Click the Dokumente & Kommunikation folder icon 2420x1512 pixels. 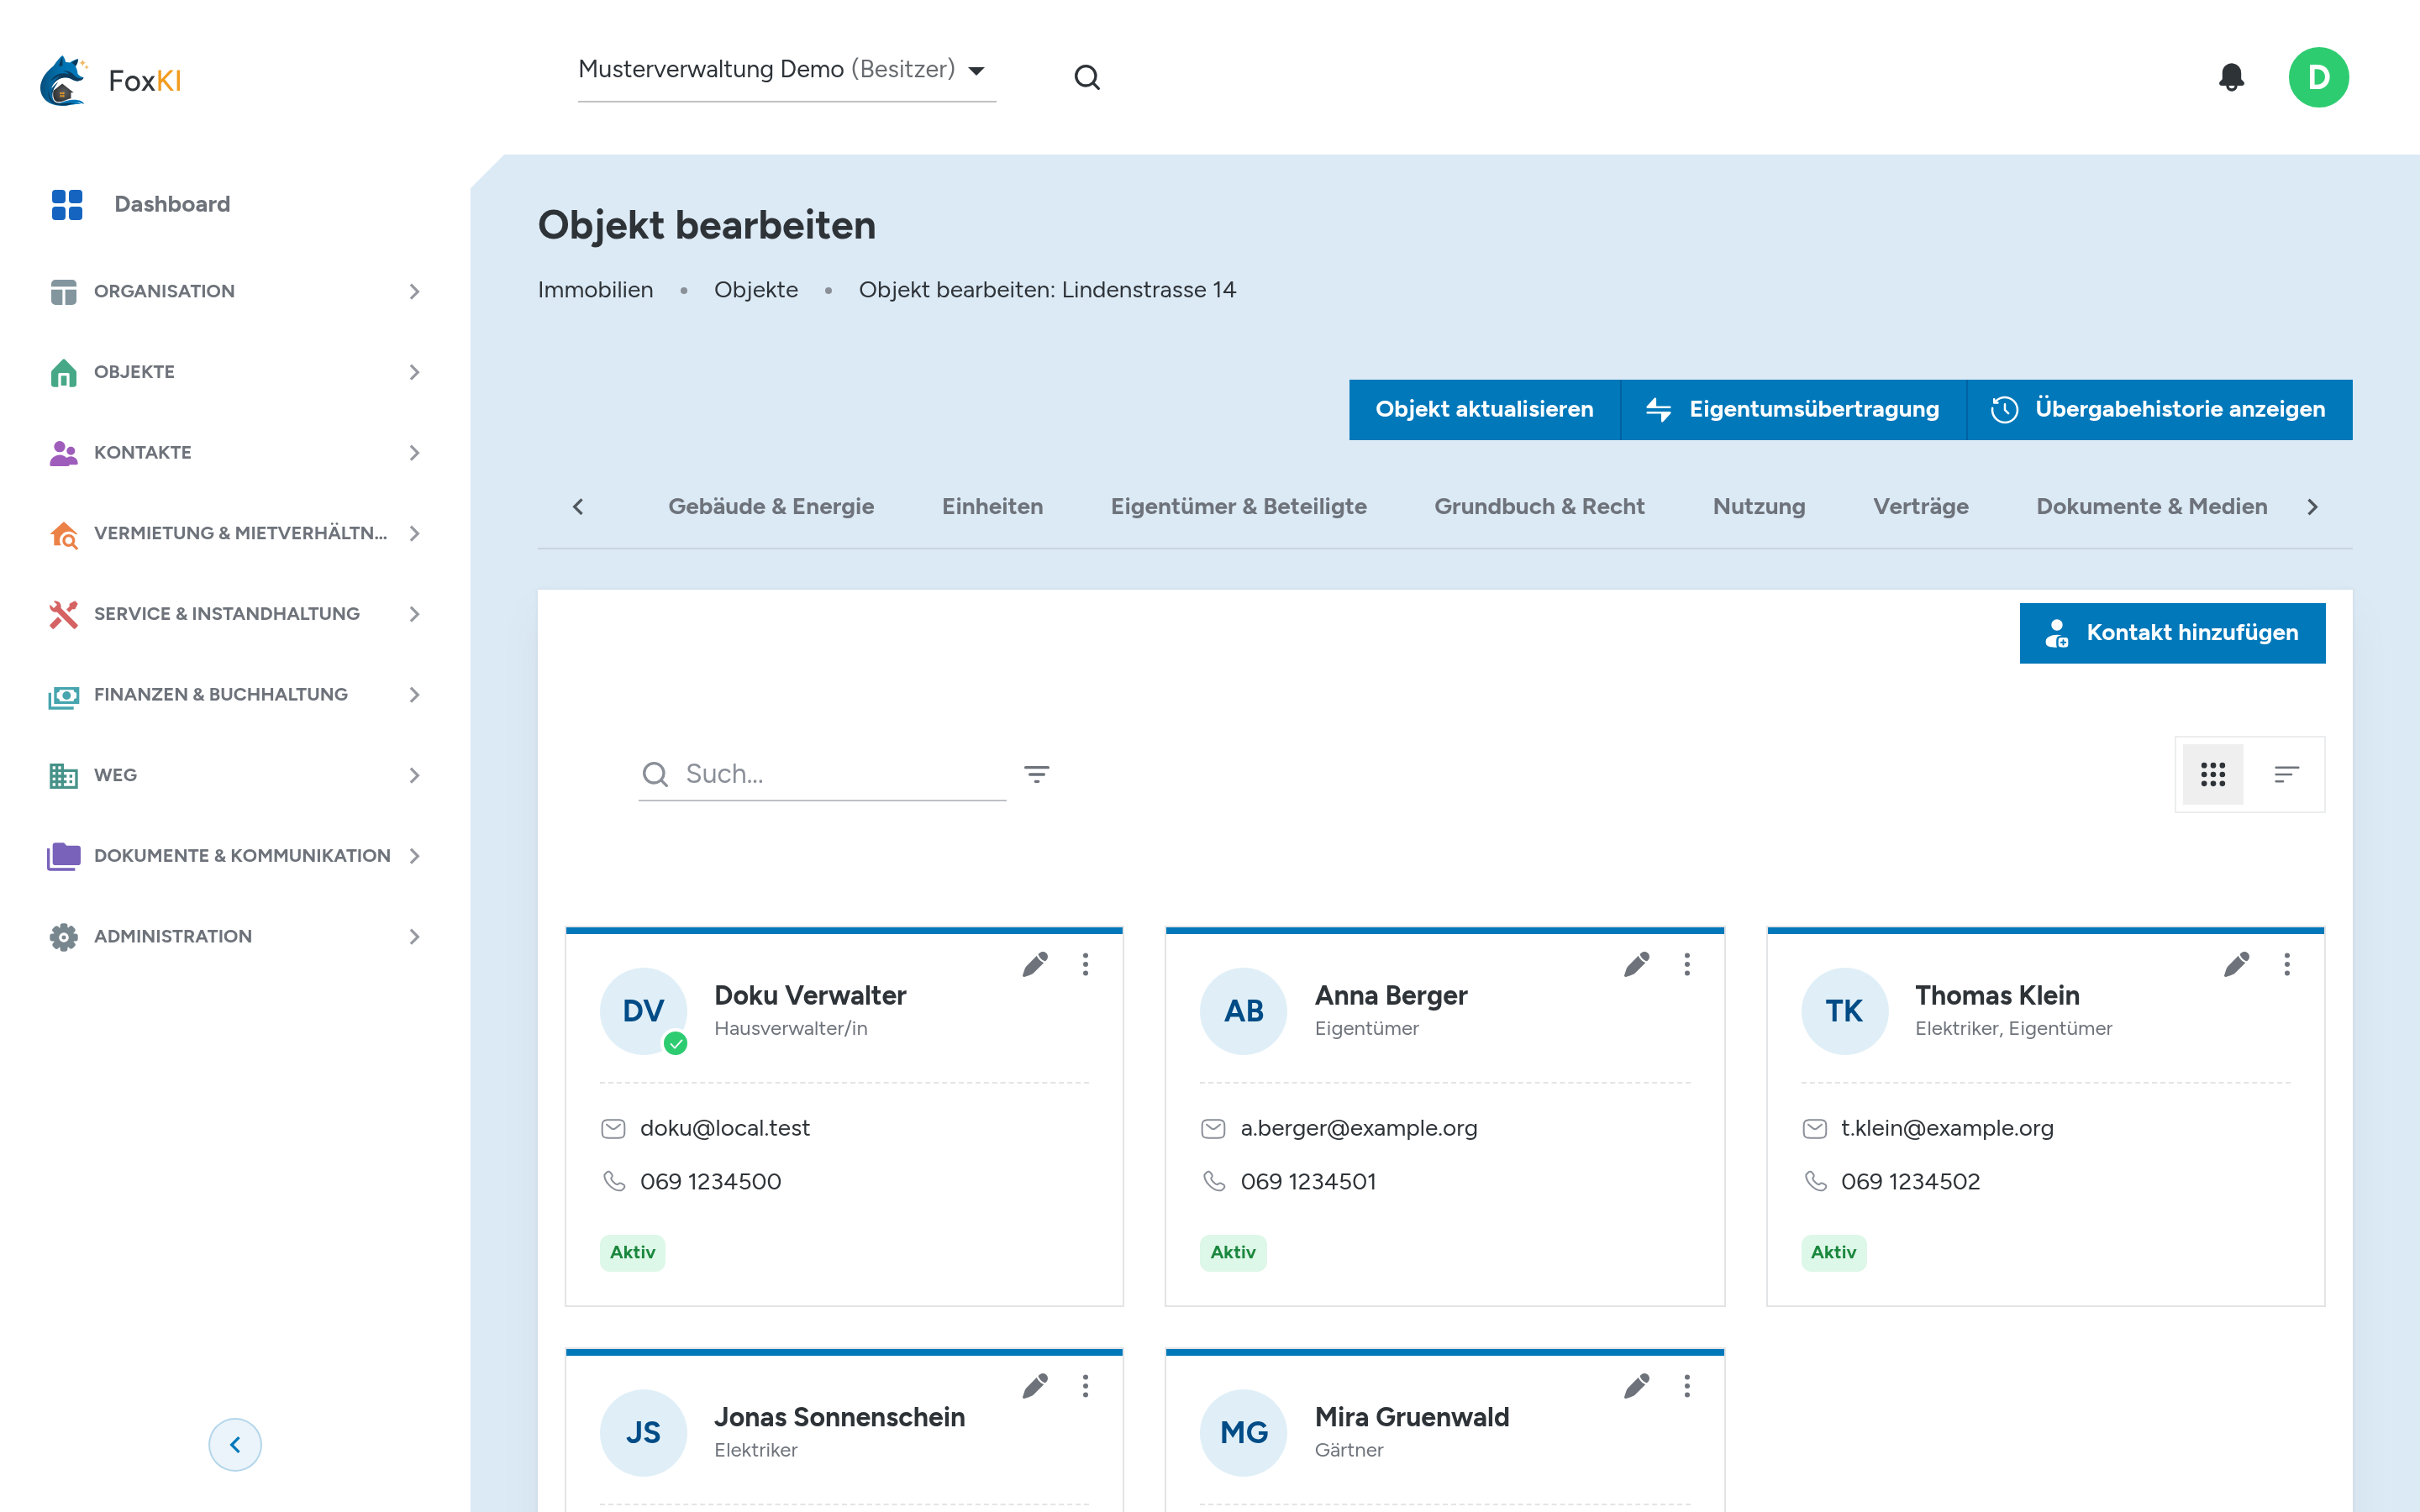[63, 856]
